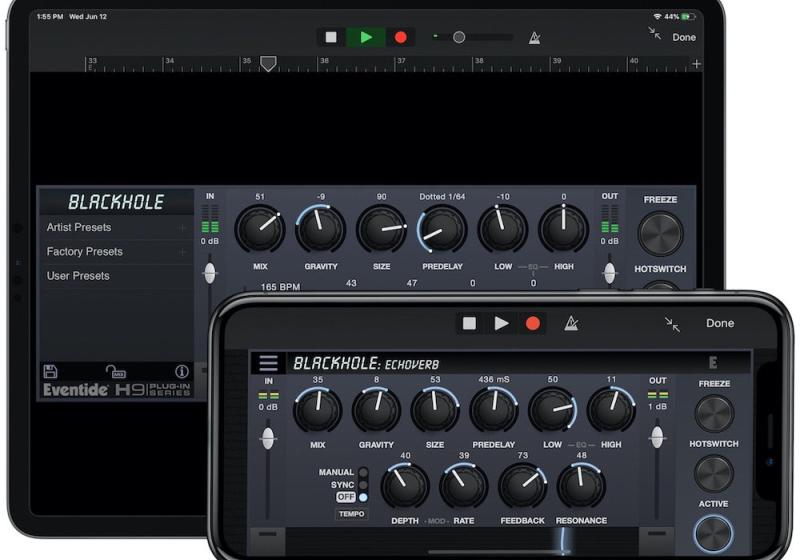This screenshot has height=560, width=800.
Task: Add a section with timeline plus icon
Action: (x=696, y=64)
